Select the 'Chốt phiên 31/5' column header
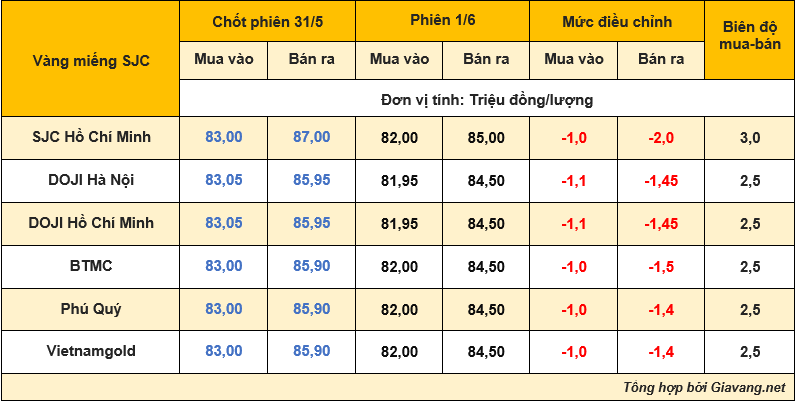This screenshot has width=795, height=401. (x=267, y=22)
